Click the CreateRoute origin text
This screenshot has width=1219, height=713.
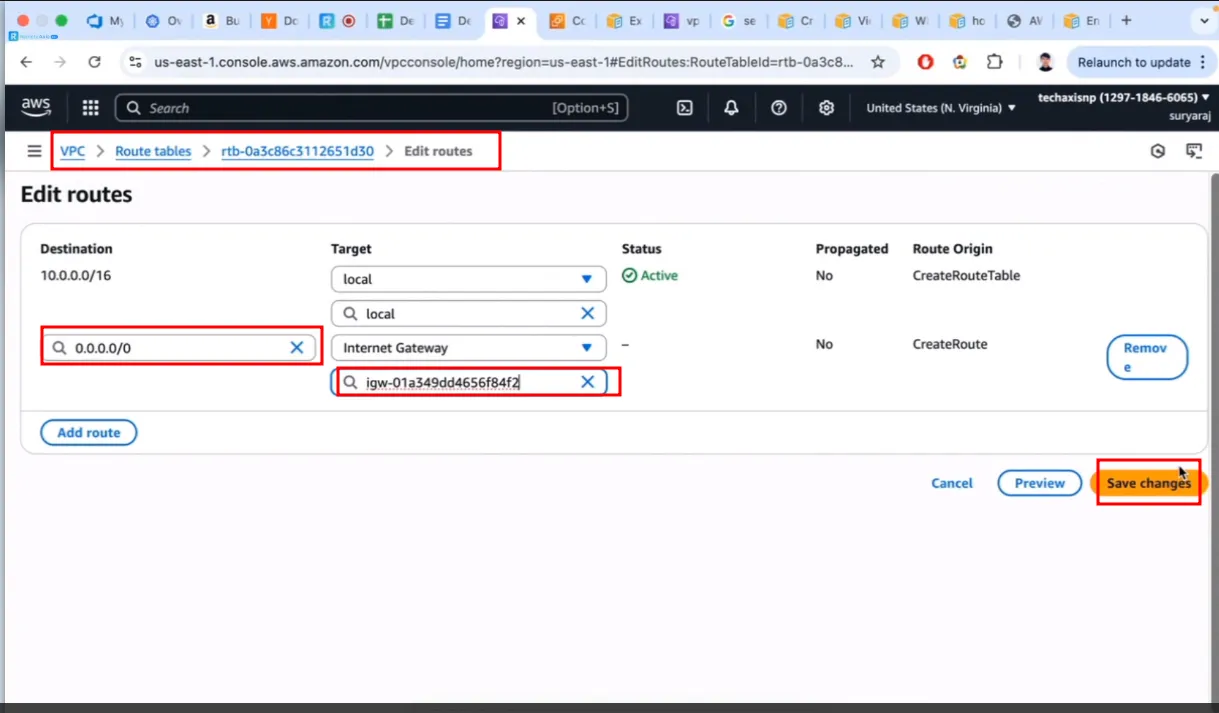[950, 344]
